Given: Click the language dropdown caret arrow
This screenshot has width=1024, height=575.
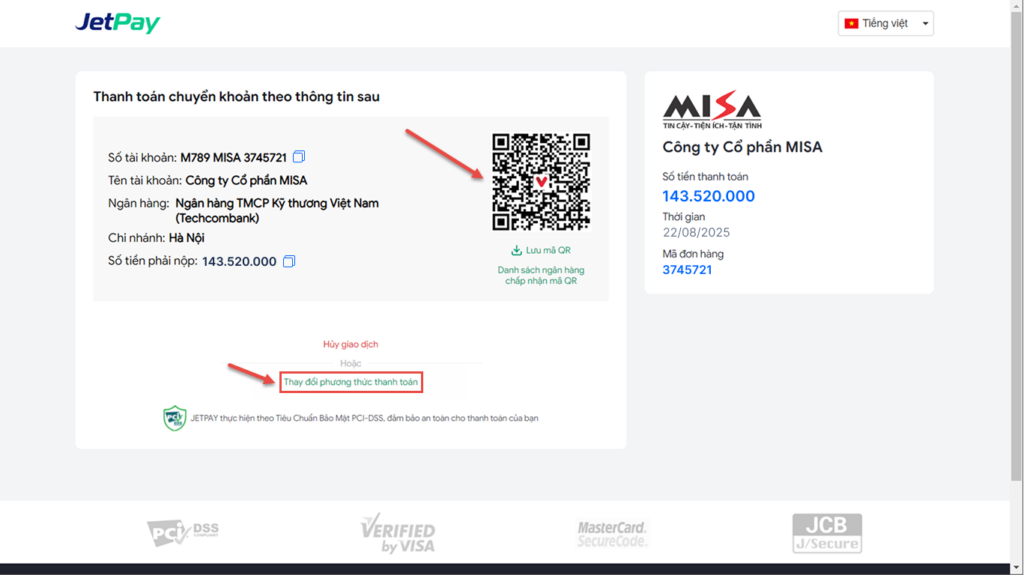Looking at the screenshot, I should [x=925, y=24].
